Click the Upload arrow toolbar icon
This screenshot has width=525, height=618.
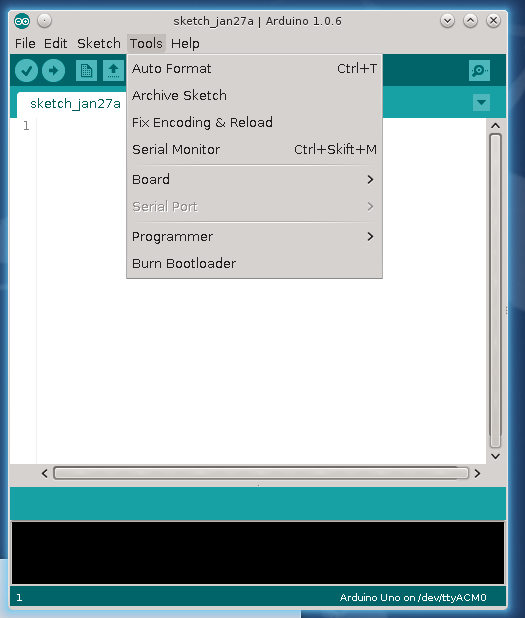coord(54,71)
